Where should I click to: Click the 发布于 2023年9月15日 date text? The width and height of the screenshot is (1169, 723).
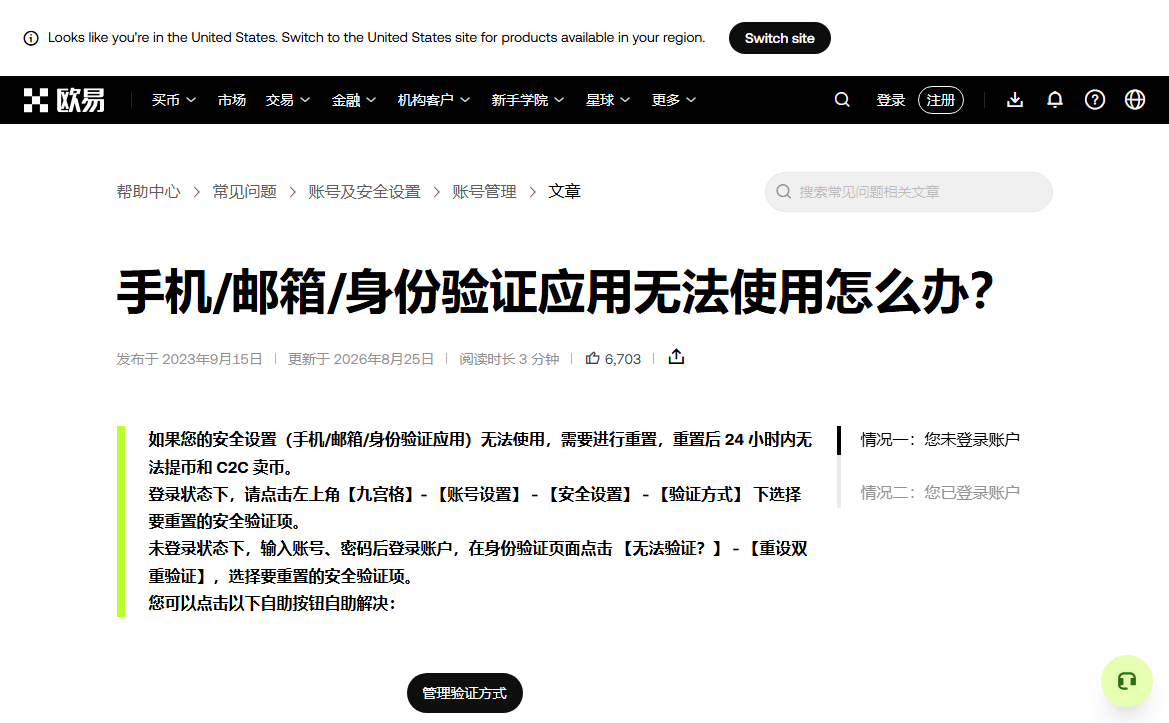[x=189, y=359]
